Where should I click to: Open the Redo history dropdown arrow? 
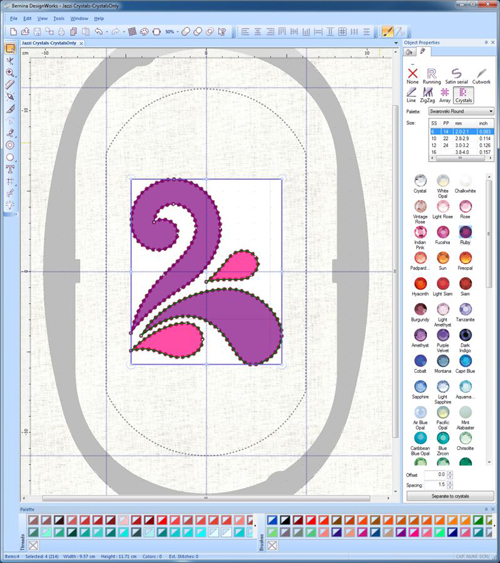[124, 32]
